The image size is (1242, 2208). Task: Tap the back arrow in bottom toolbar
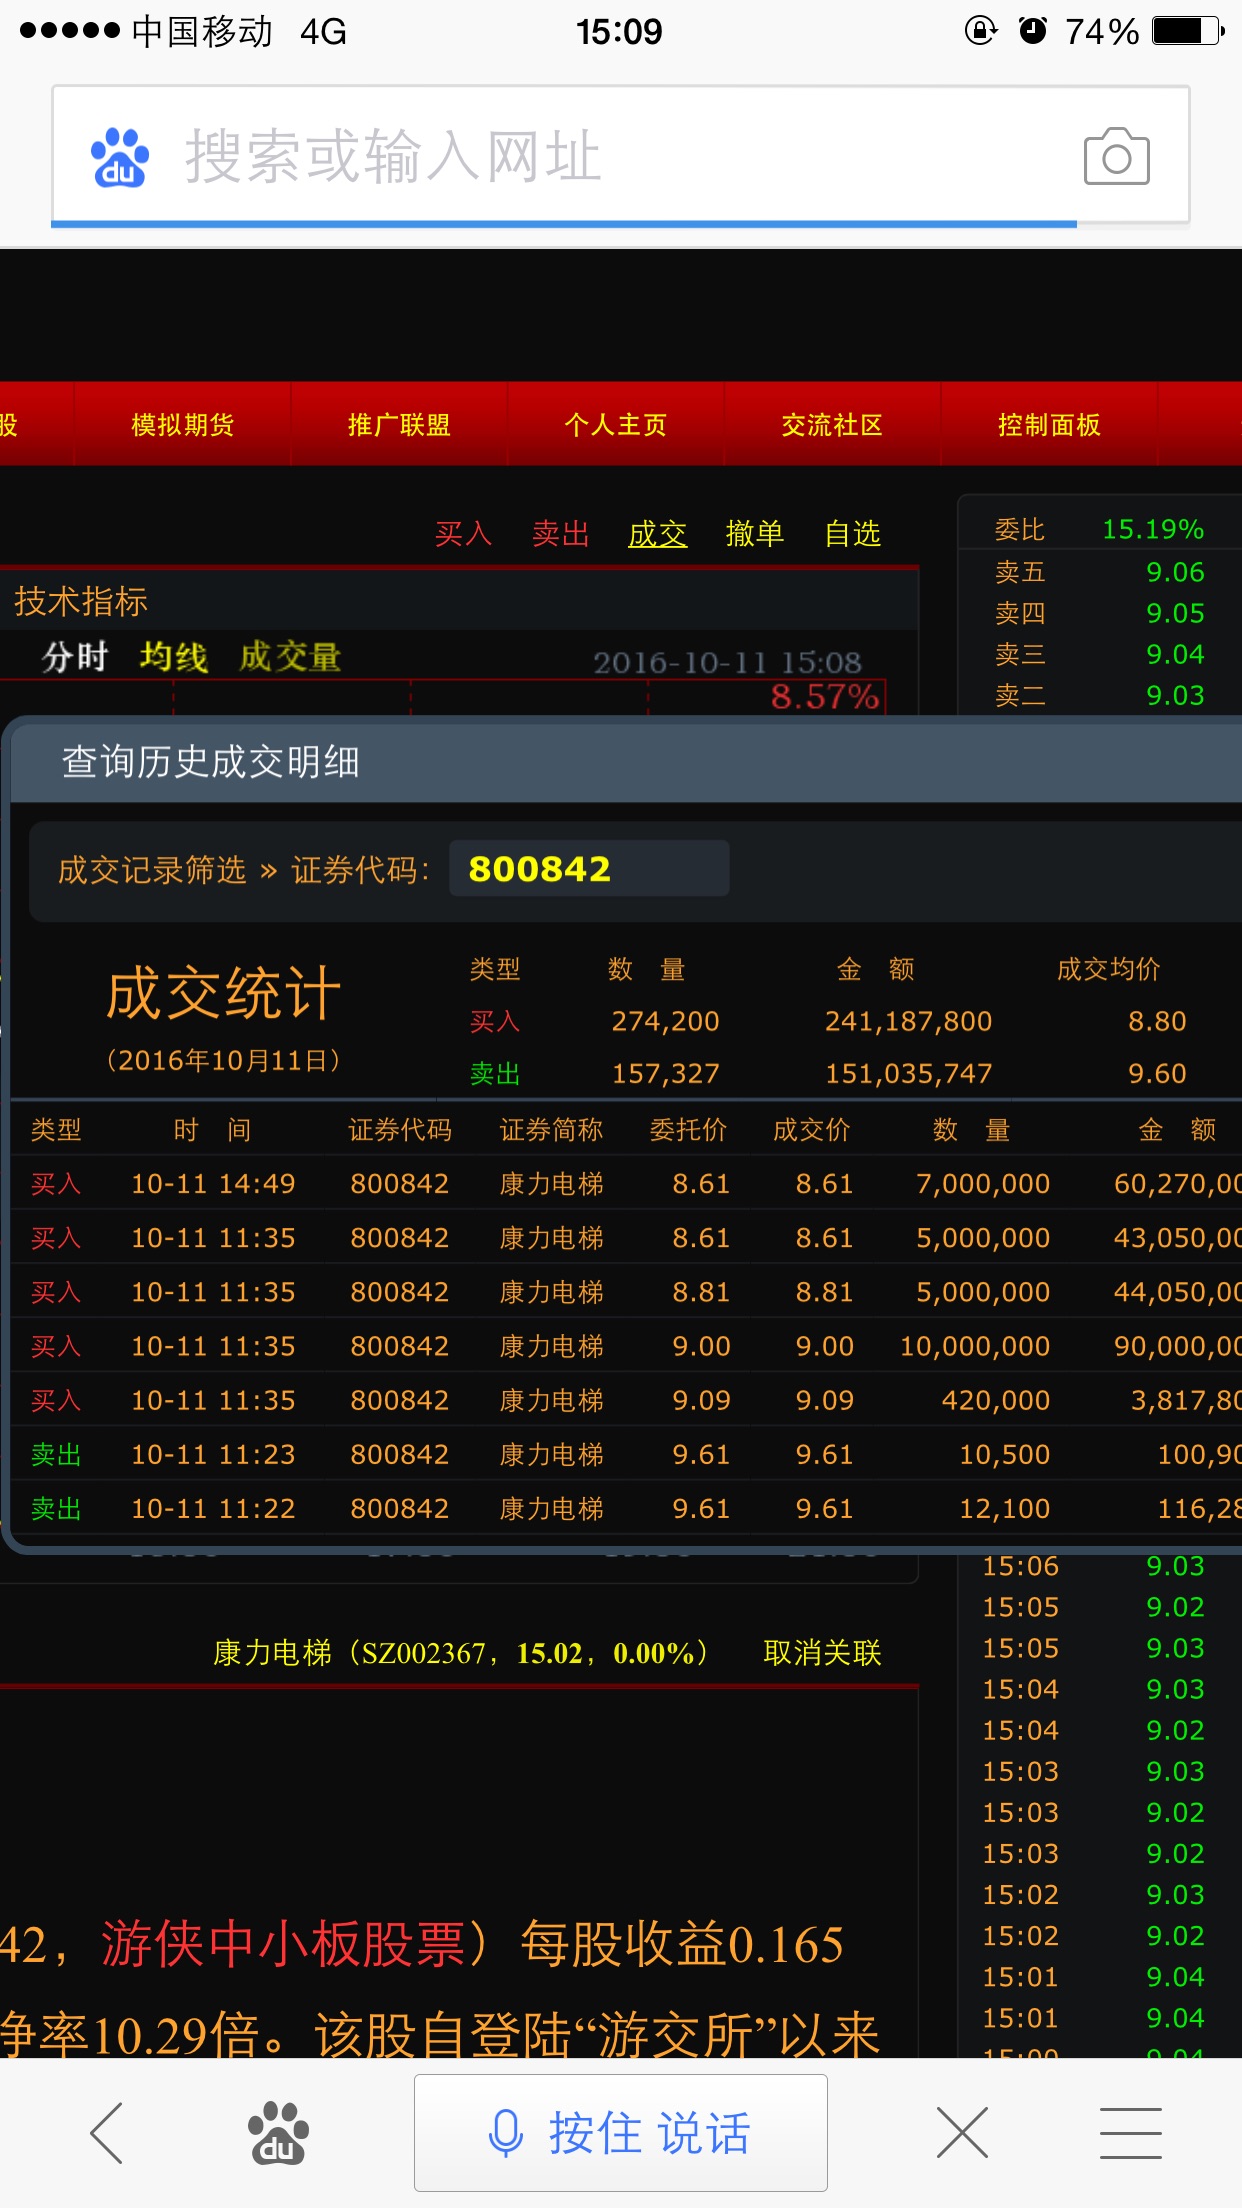click(x=107, y=2132)
